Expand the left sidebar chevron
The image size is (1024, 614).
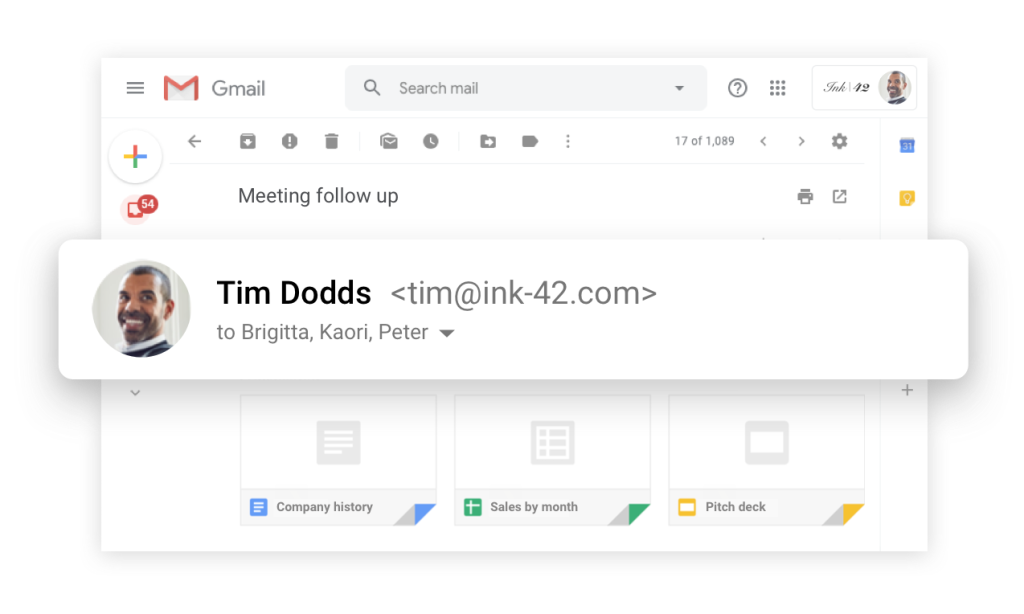click(135, 393)
